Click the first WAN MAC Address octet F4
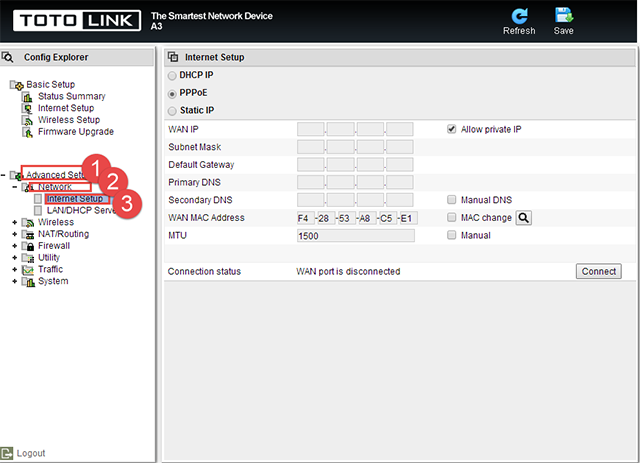Viewport: 640px width, 463px height. tap(306, 218)
